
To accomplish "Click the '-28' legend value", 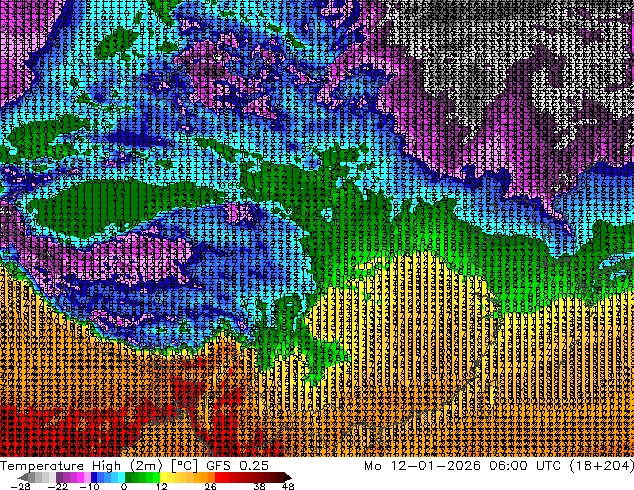I will (21, 486).
